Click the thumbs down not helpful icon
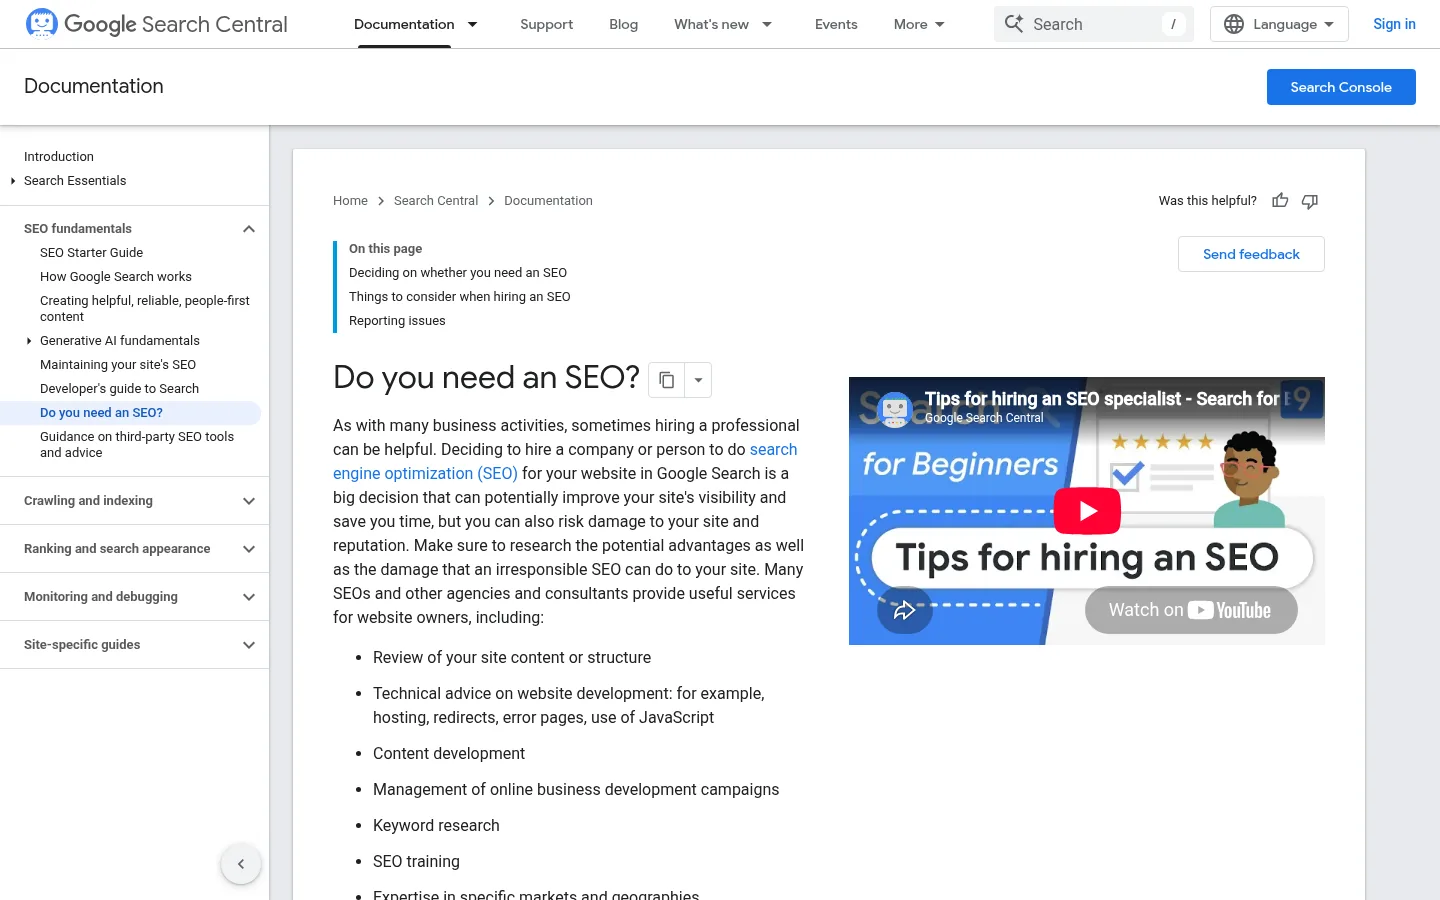 point(1310,201)
